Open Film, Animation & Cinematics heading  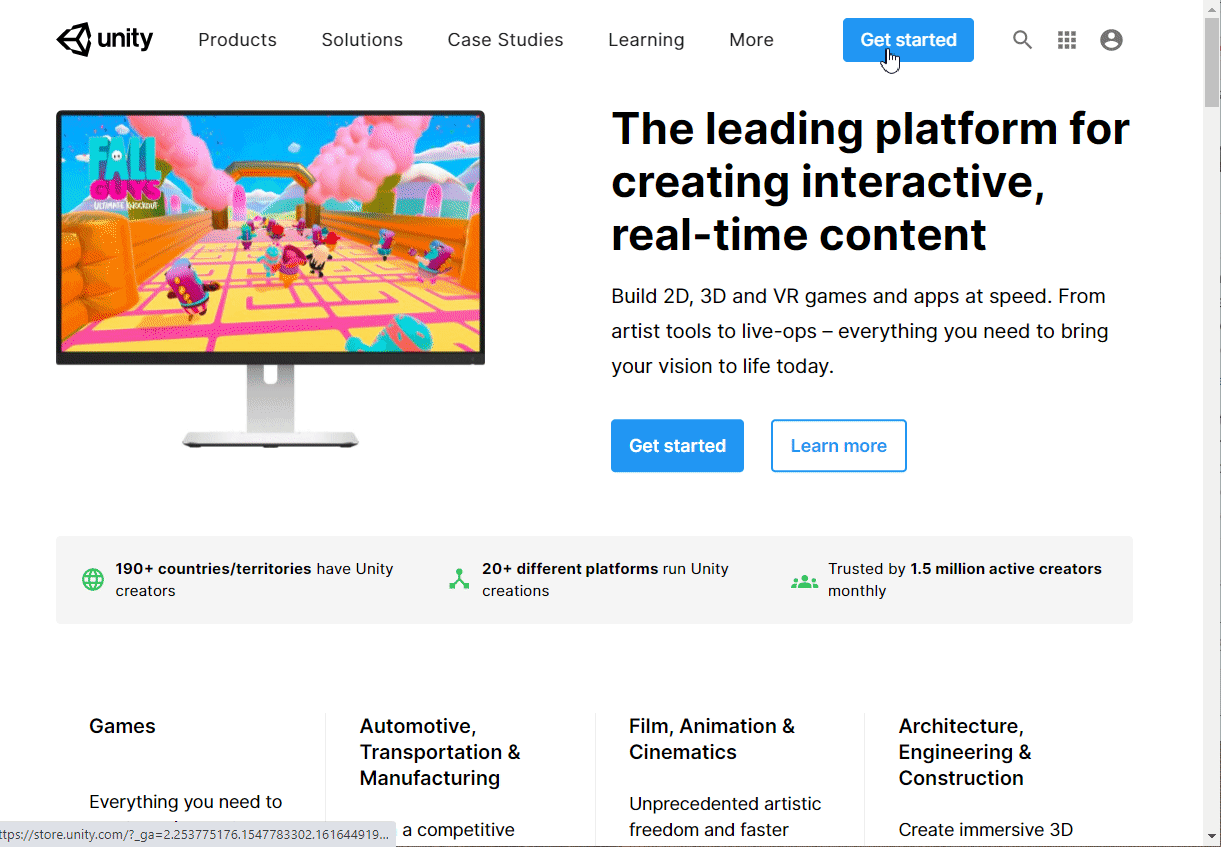[x=712, y=739]
